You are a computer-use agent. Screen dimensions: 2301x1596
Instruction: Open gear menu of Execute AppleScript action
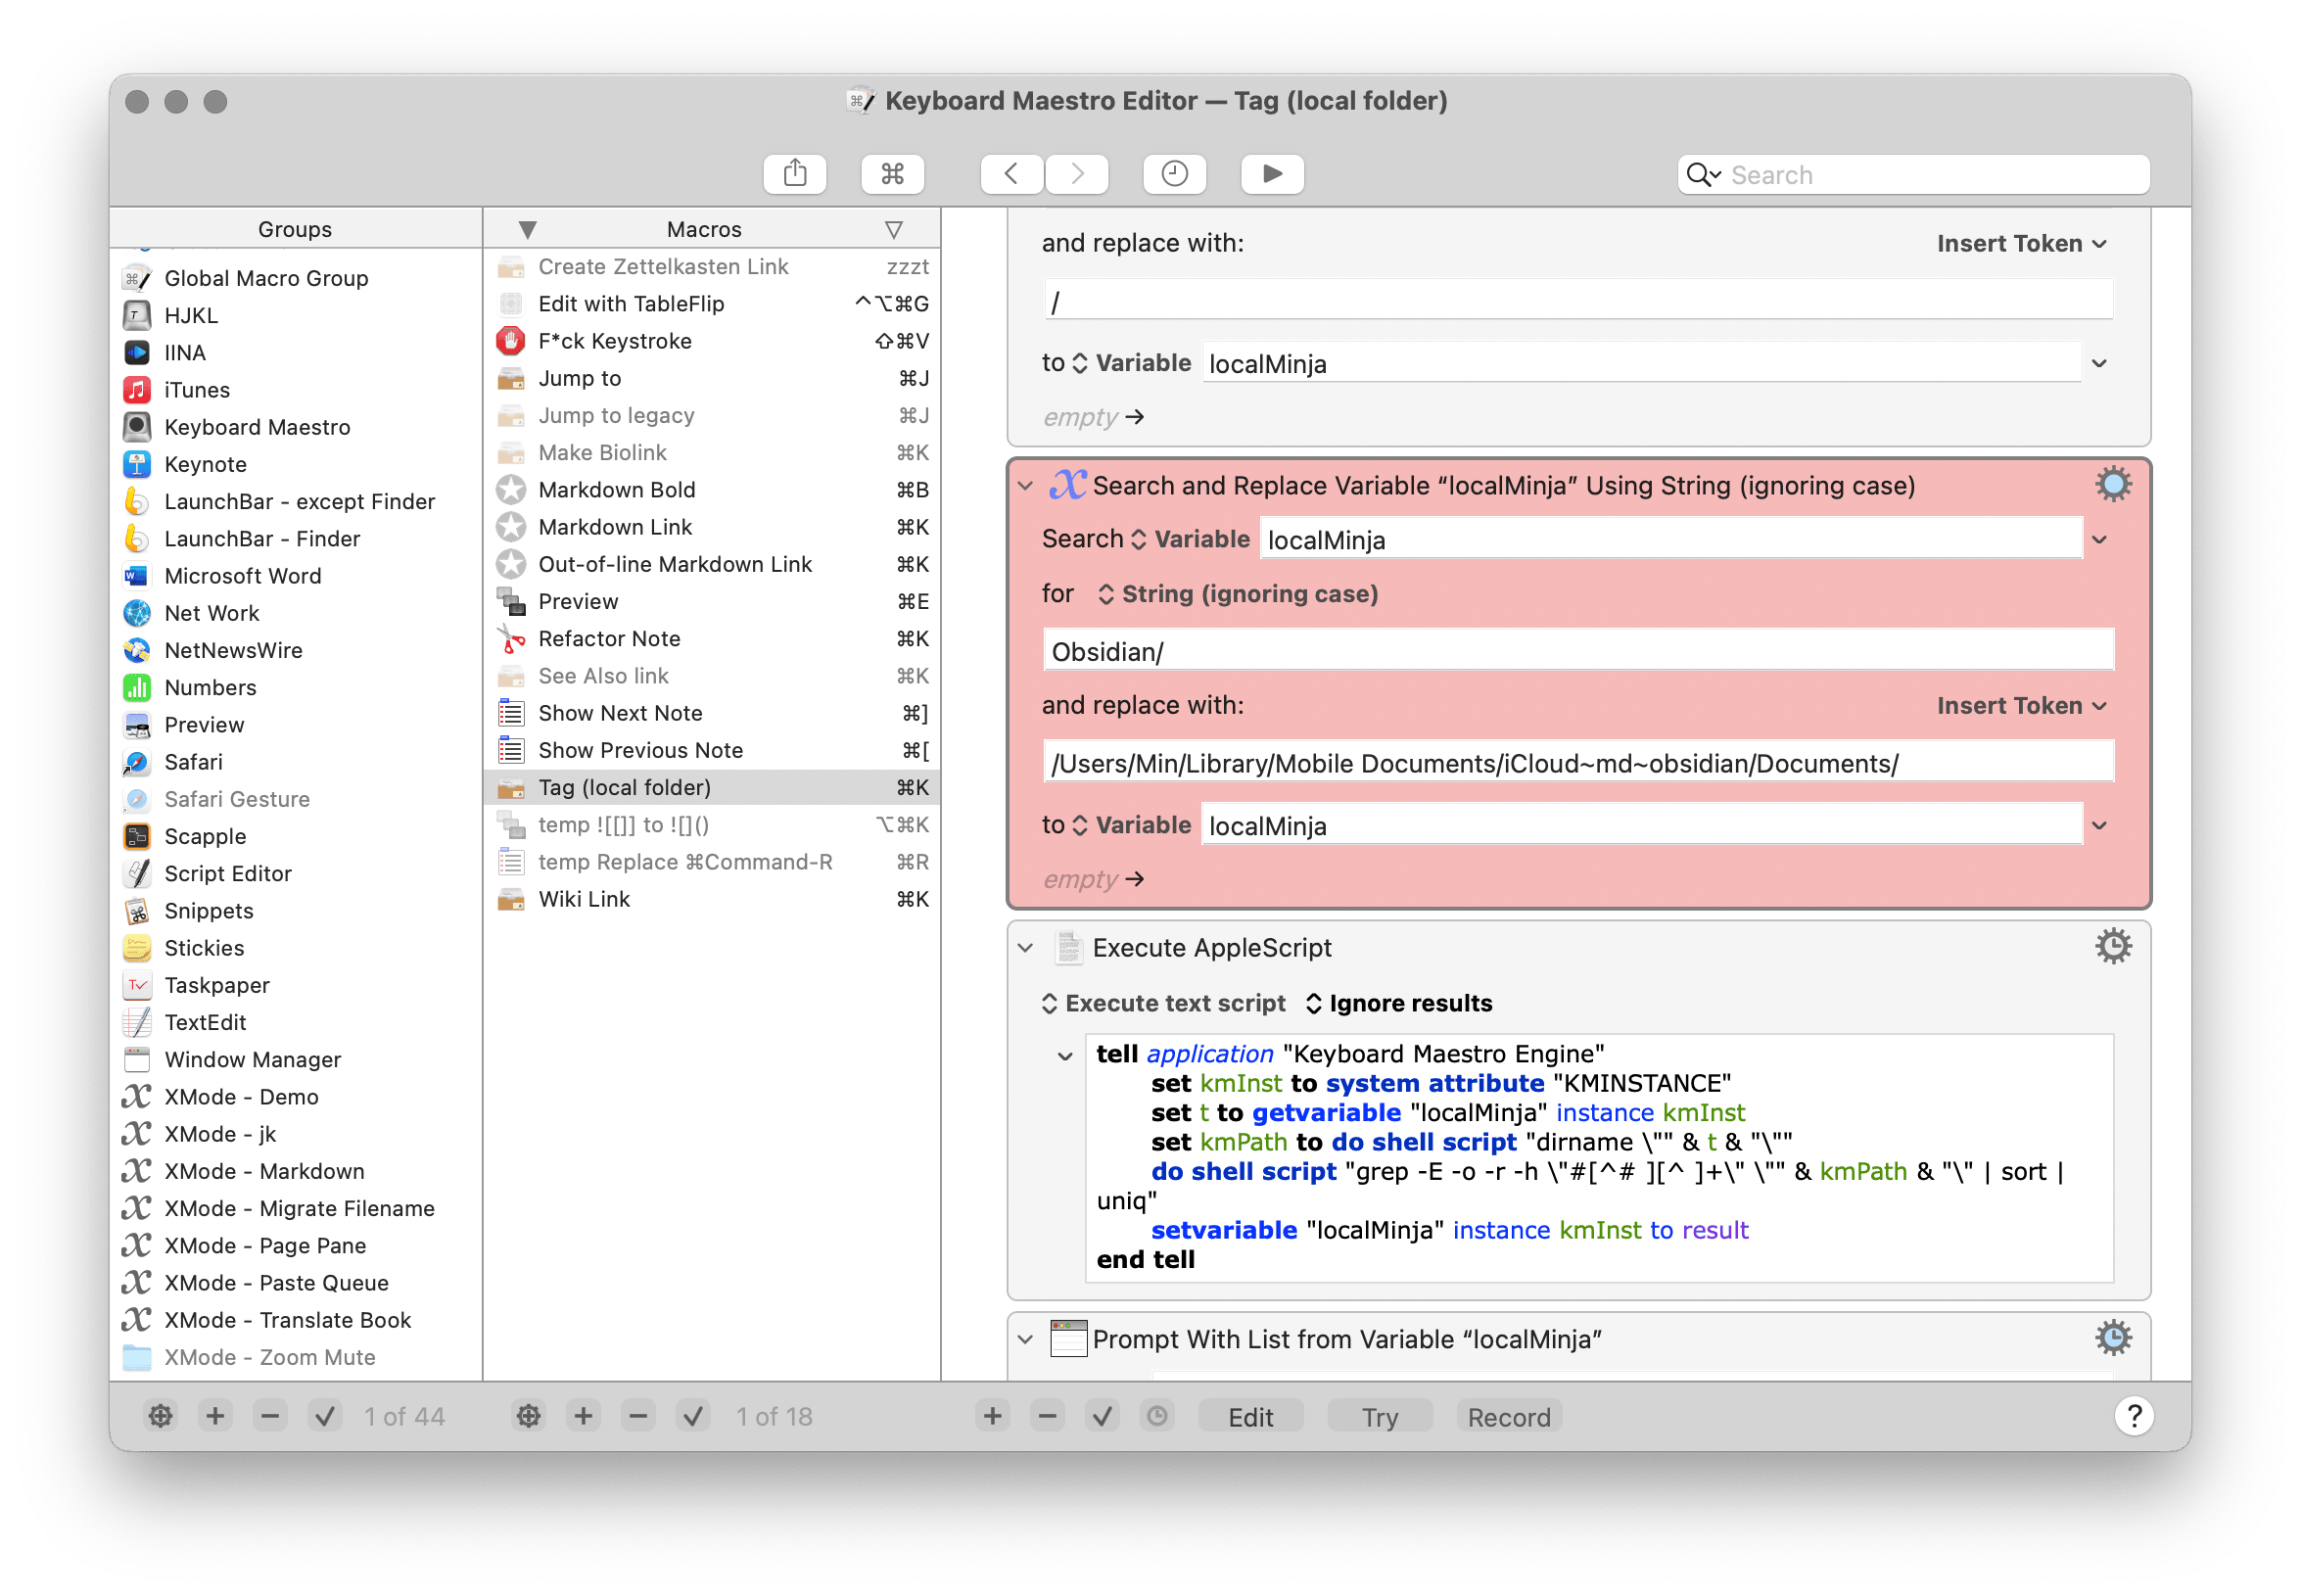click(x=2113, y=947)
